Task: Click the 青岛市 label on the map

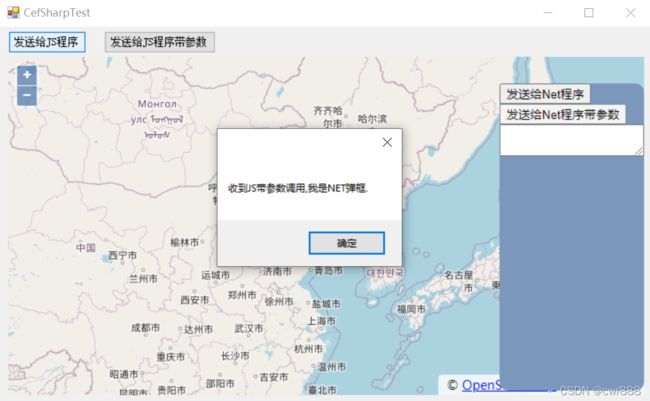Action: [329, 270]
